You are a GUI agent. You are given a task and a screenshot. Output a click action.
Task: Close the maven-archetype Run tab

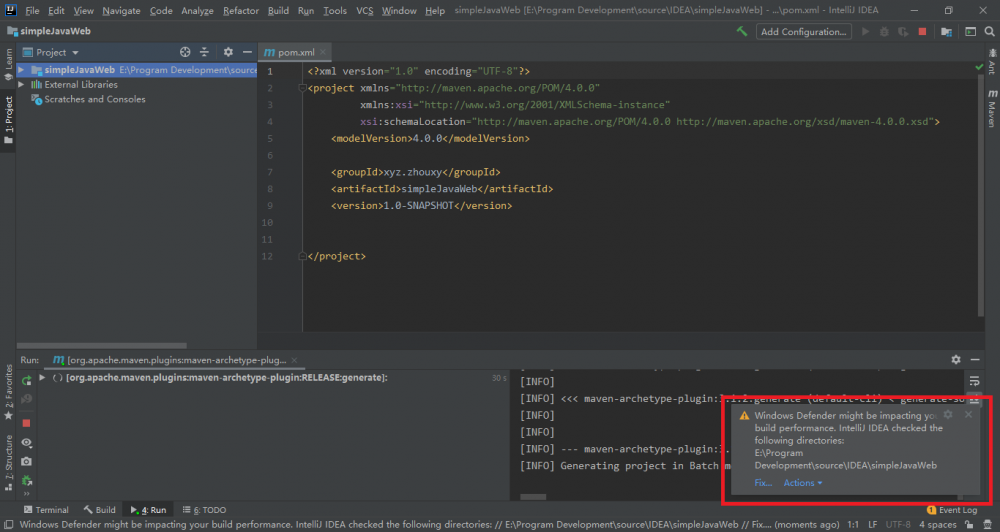pyautogui.click(x=294, y=360)
